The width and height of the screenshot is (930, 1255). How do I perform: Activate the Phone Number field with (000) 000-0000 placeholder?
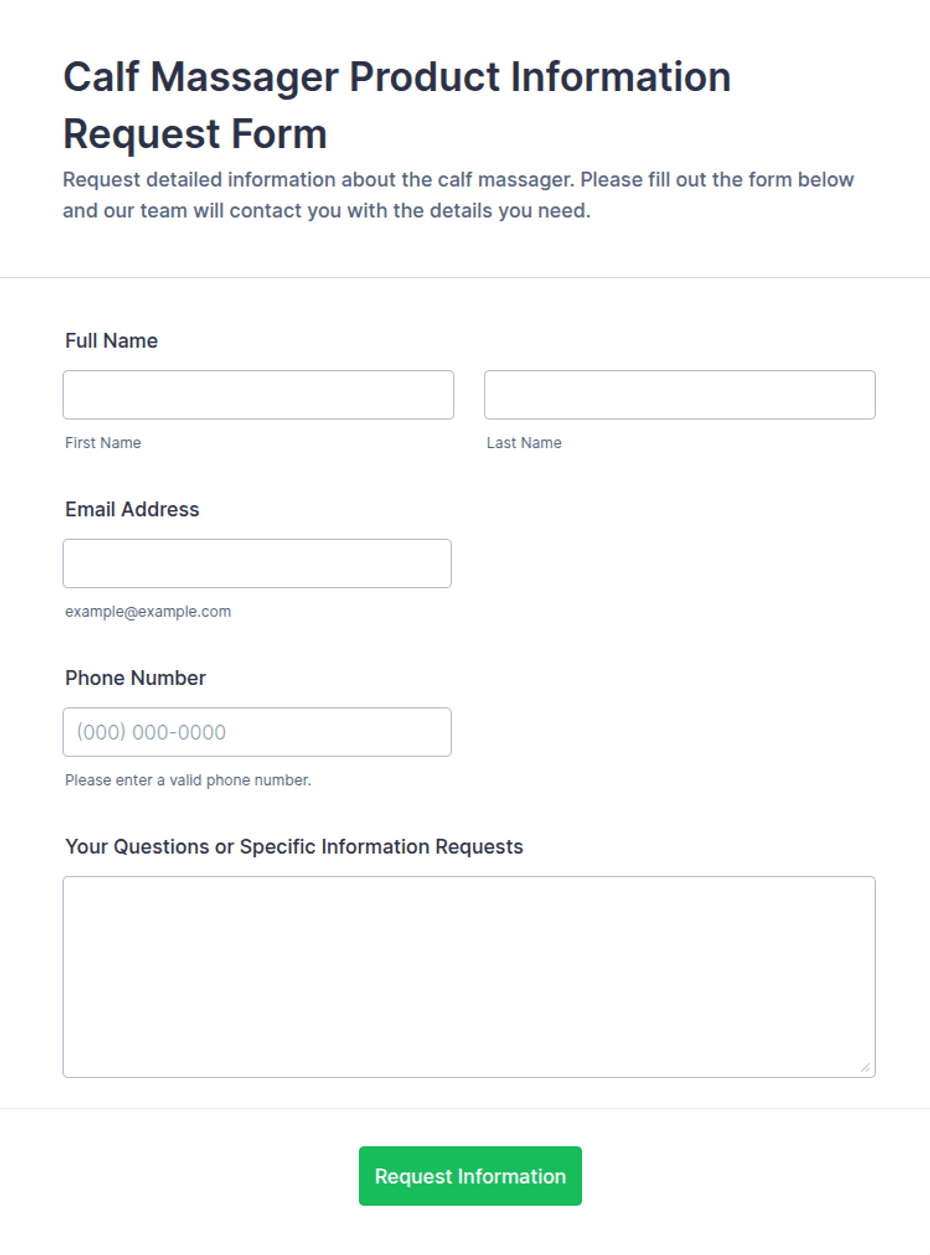click(x=257, y=732)
